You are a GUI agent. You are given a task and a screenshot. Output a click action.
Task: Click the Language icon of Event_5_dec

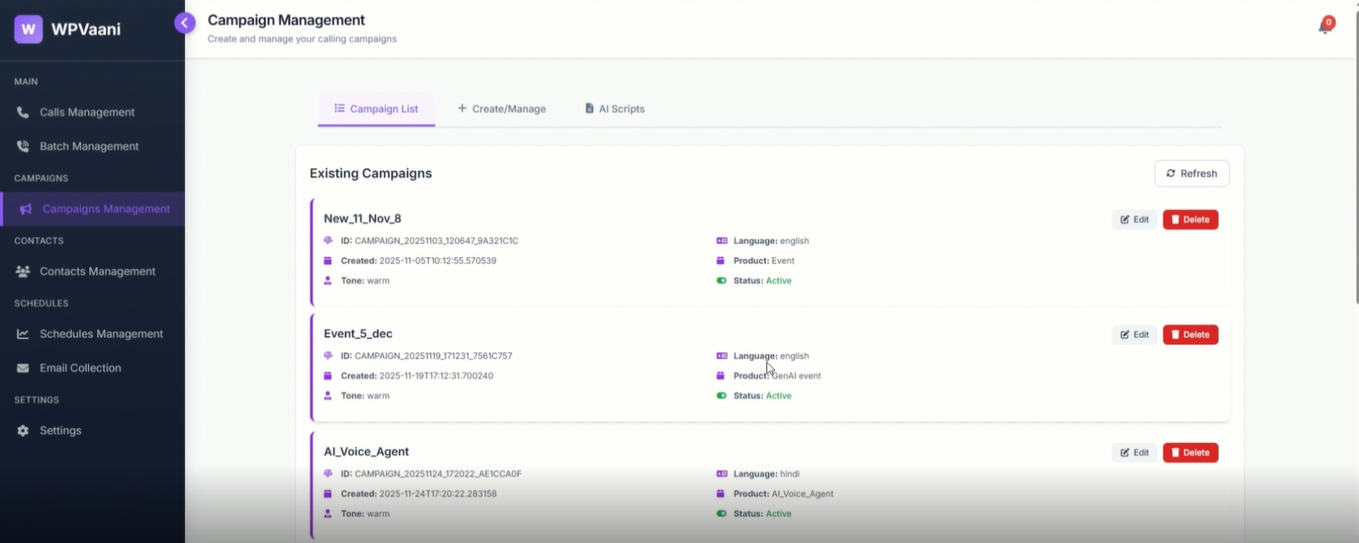(722, 356)
